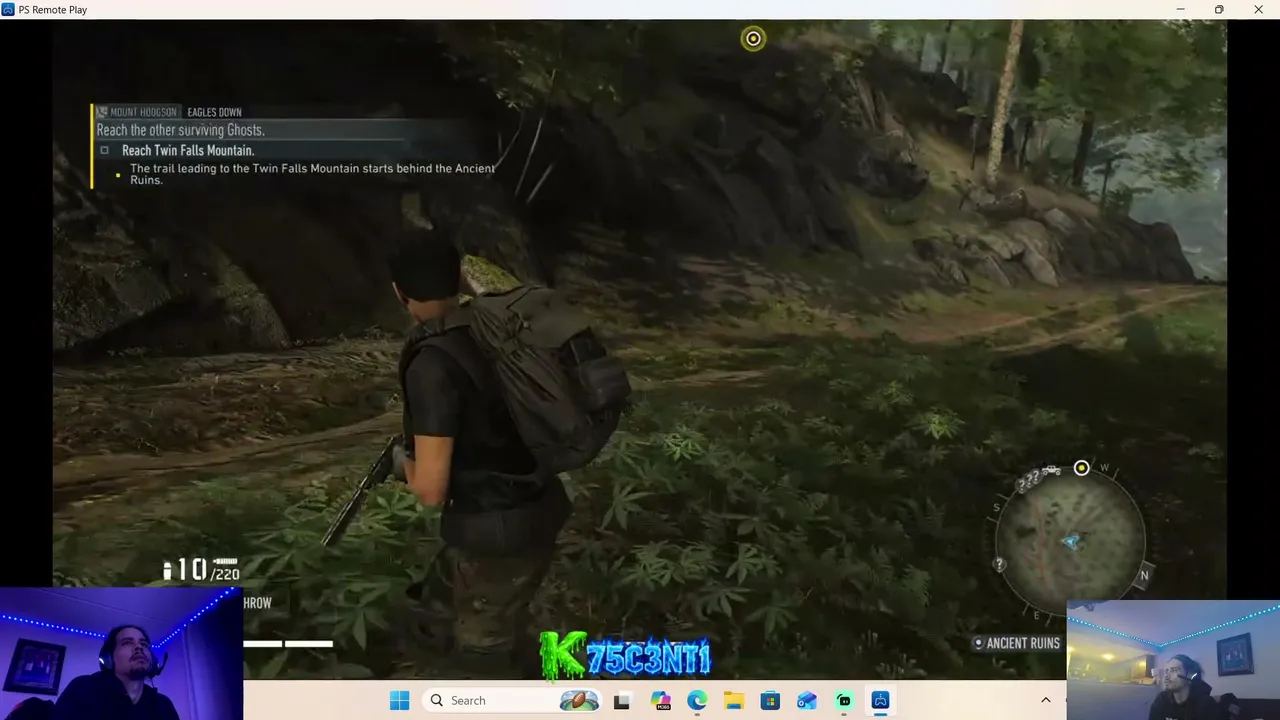
Task: Click the 'Reach the other surviving Ghosts.' objective
Action: pos(181,130)
